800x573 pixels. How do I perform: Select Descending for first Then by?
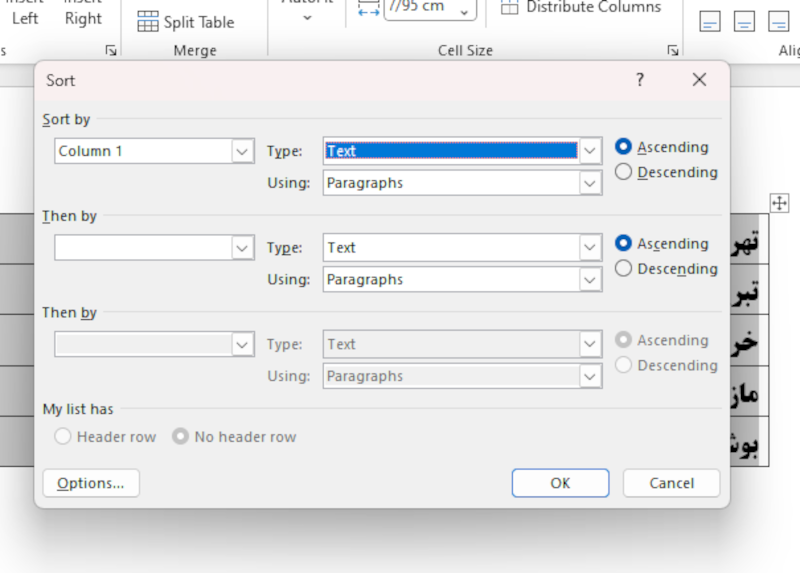click(623, 268)
